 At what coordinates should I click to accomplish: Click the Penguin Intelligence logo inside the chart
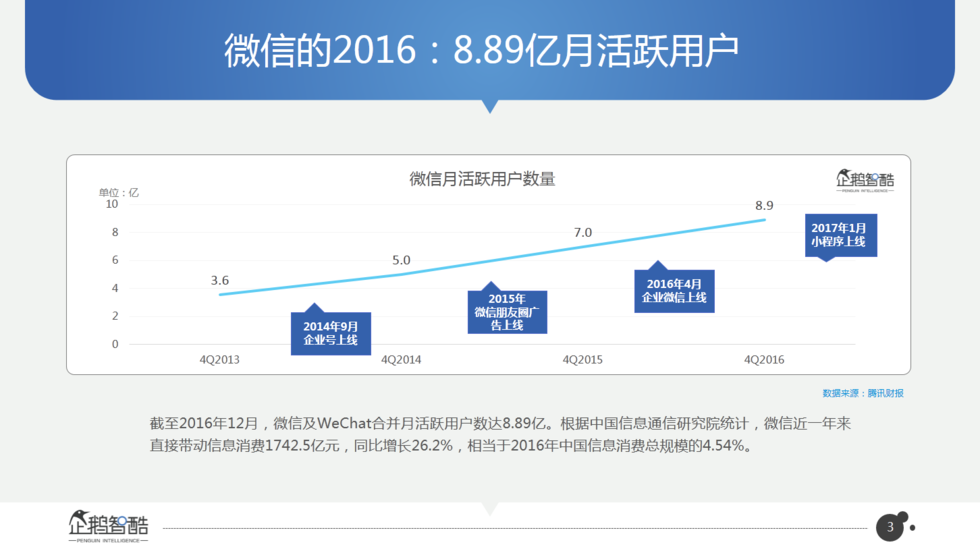(865, 180)
